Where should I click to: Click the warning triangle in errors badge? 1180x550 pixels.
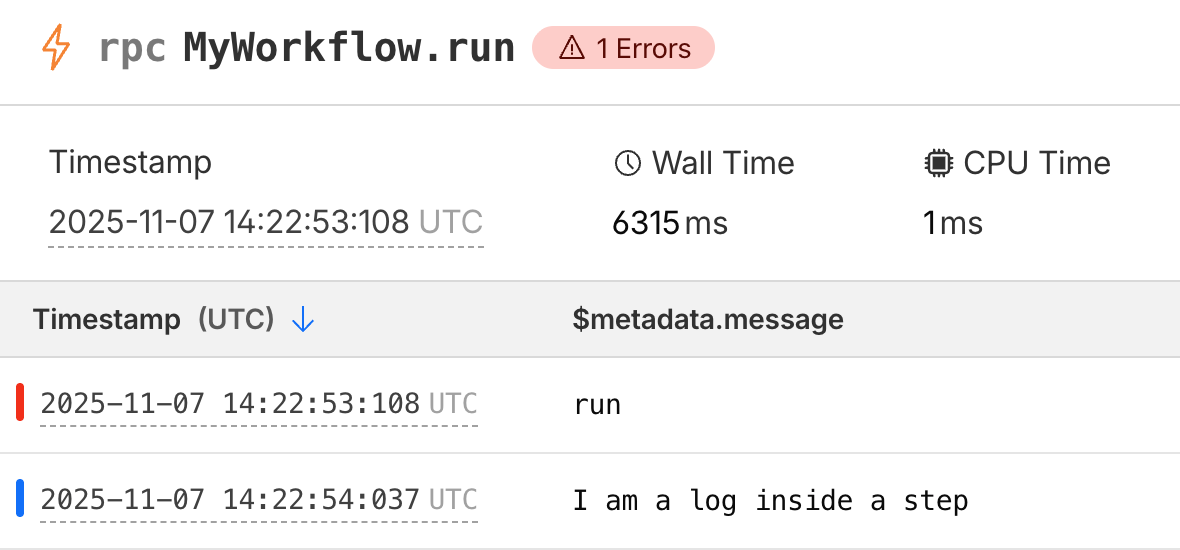click(571, 48)
